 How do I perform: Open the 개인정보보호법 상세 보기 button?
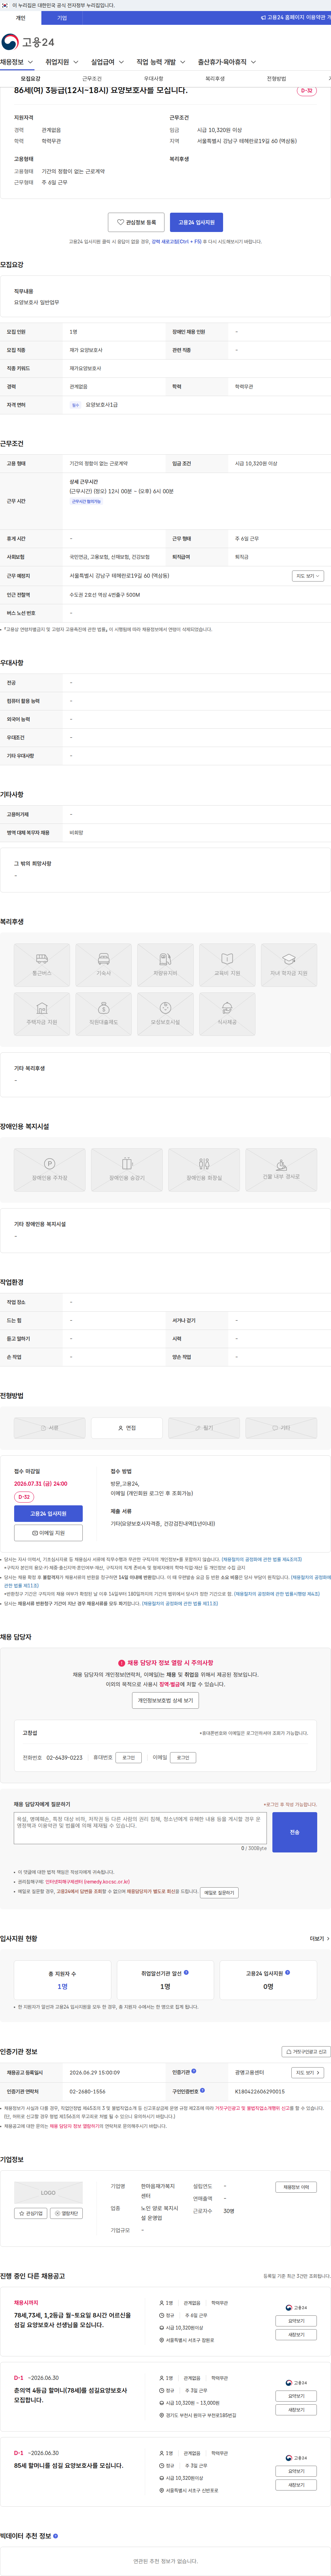(x=165, y=1700)
